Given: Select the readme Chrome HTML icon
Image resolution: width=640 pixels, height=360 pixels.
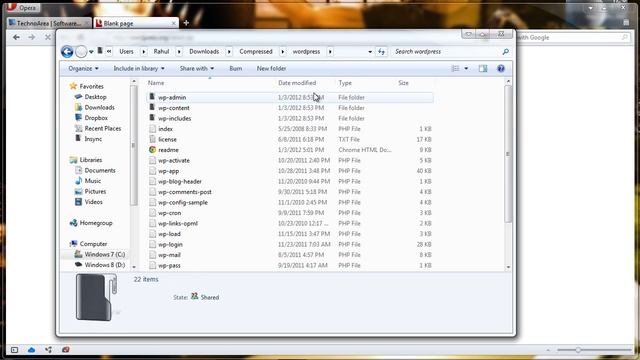Looking at the screenshot, I should [x=153, y=150].
